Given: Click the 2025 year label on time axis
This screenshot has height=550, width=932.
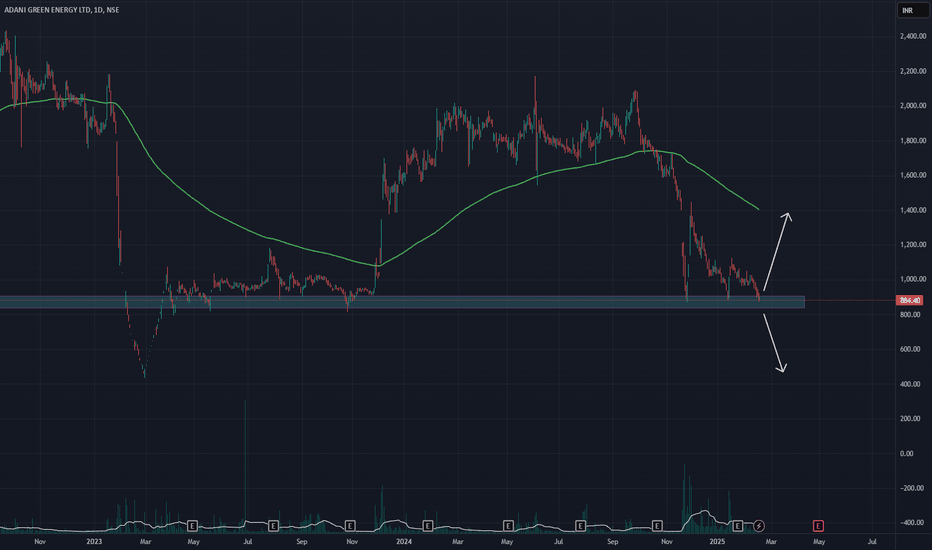Looking at the screenshot, I should click(717, 542).
